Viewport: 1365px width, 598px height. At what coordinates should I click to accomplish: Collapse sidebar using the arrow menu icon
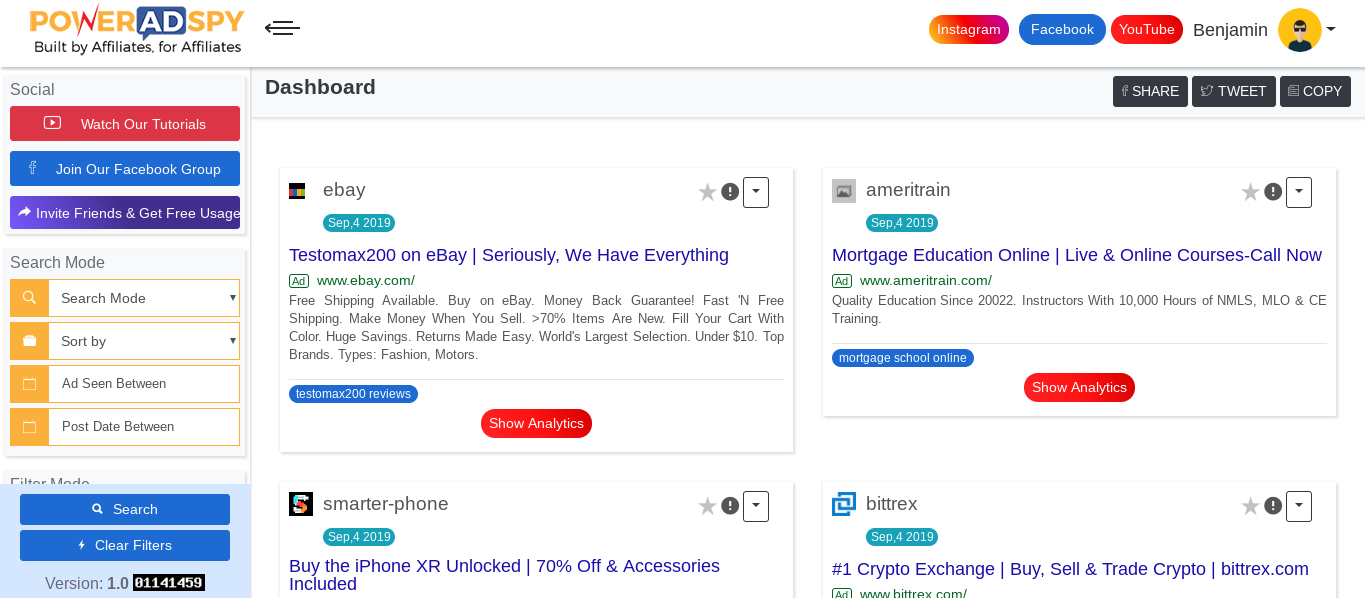pos(282,28)
